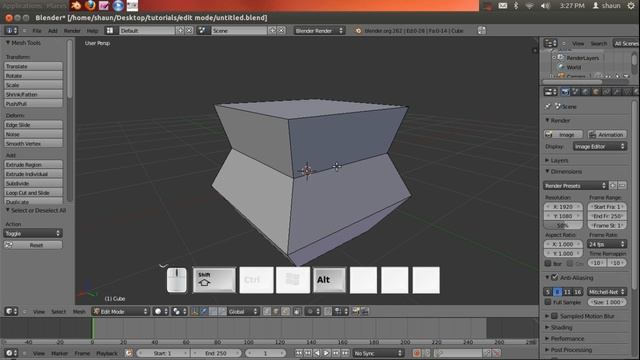Click the Extrude Region button
The image size is (640, 360).
[x=33, y=164]
